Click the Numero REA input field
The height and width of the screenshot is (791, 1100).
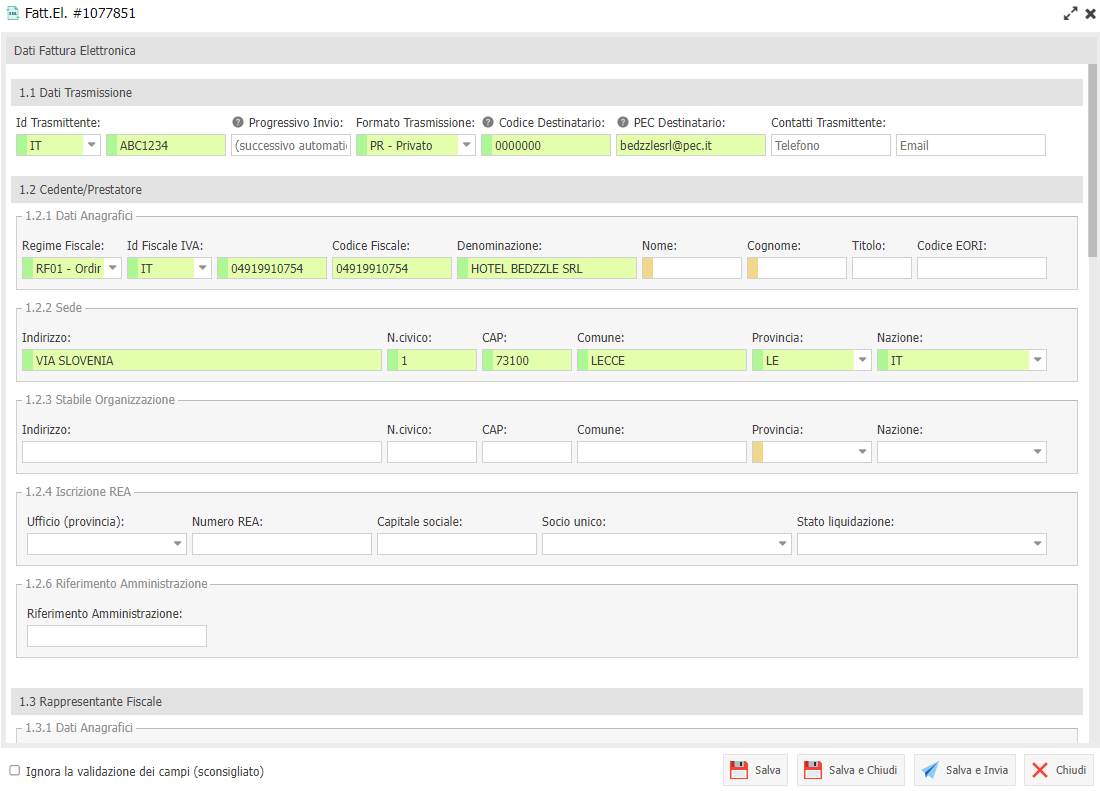281,544
